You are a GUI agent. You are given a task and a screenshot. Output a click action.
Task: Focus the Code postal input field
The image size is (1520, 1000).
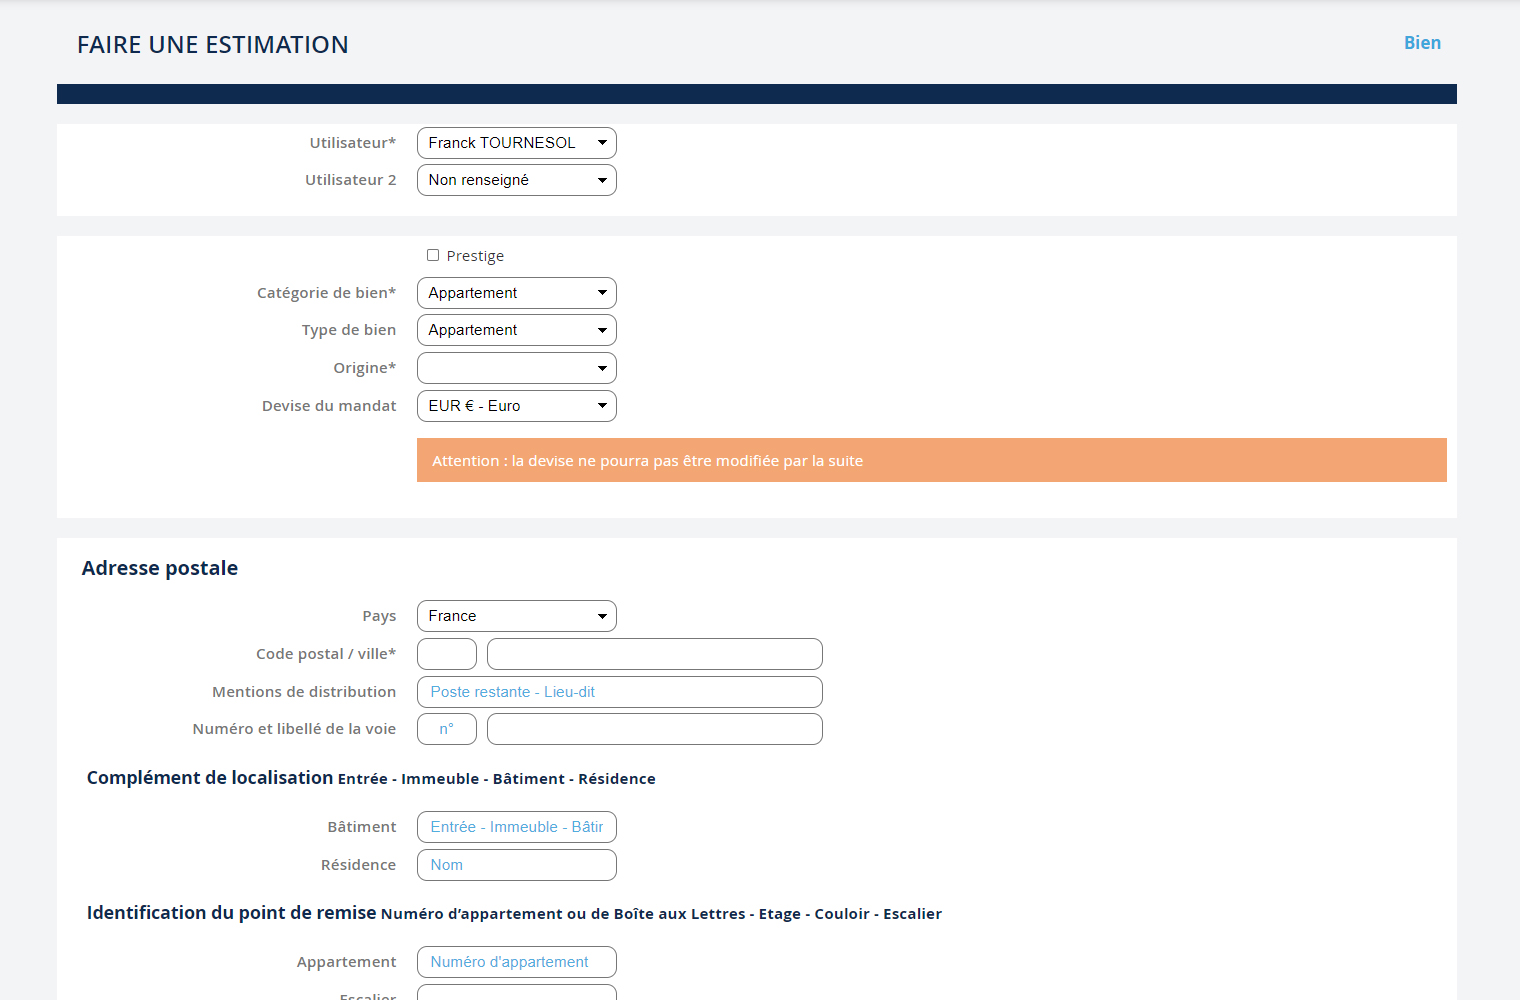446,654
